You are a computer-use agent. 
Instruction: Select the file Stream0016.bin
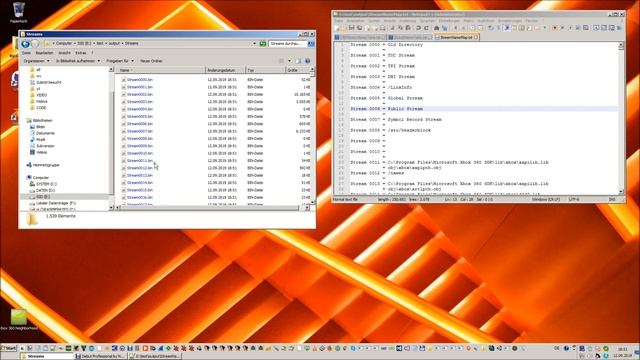click(140, 197)
